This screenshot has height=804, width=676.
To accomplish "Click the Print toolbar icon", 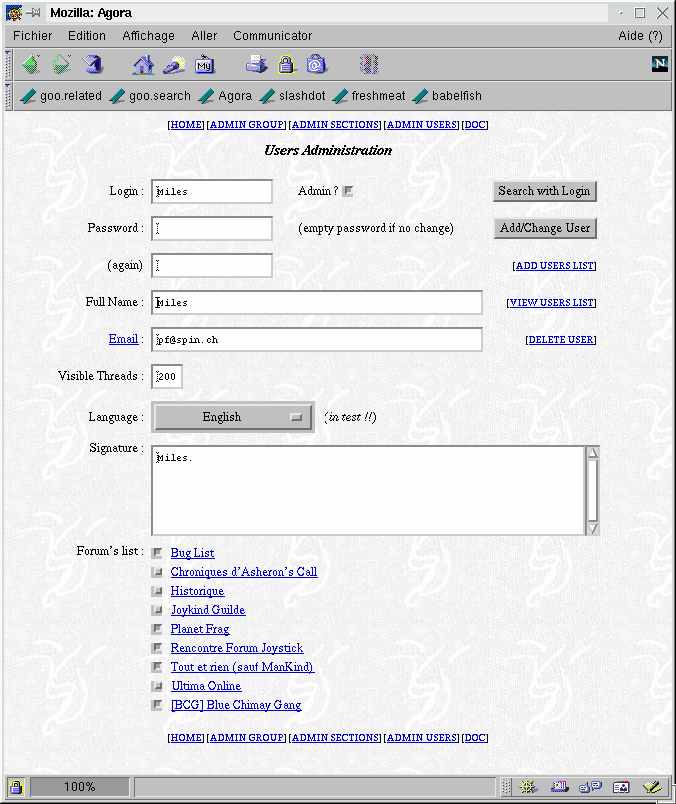I will 257,65.
